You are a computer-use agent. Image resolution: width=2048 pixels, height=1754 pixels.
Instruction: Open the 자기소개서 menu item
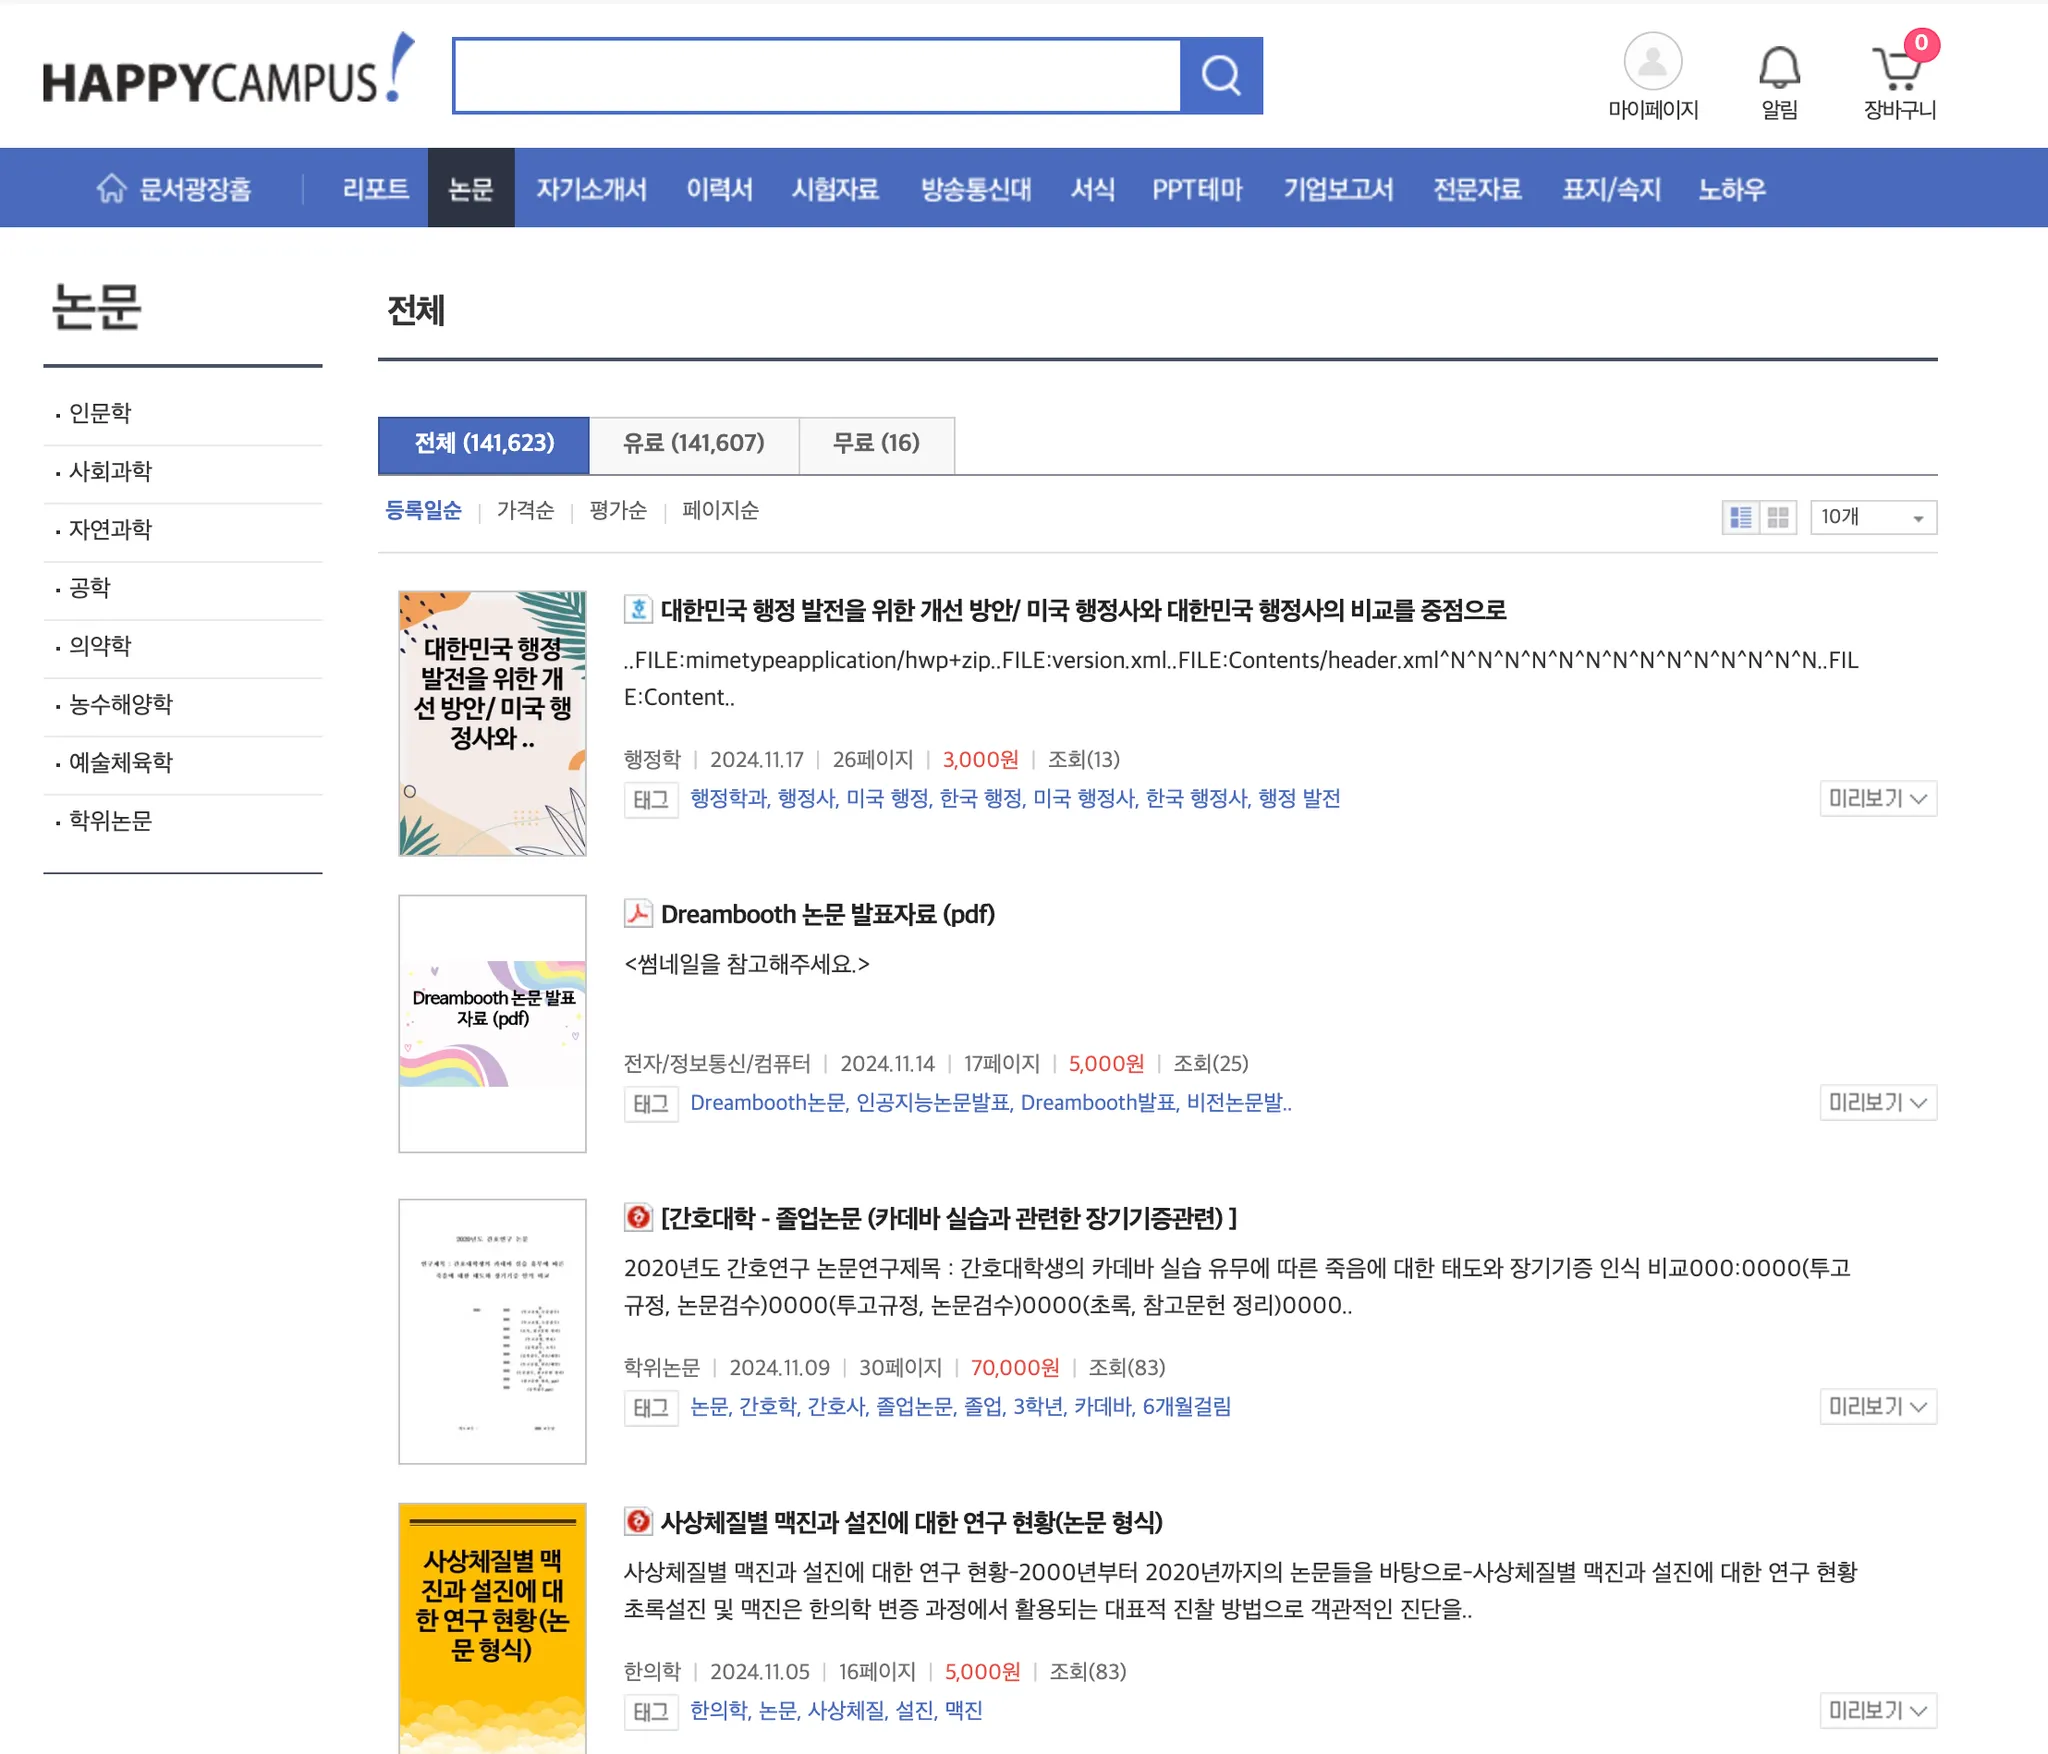(591, 189)
